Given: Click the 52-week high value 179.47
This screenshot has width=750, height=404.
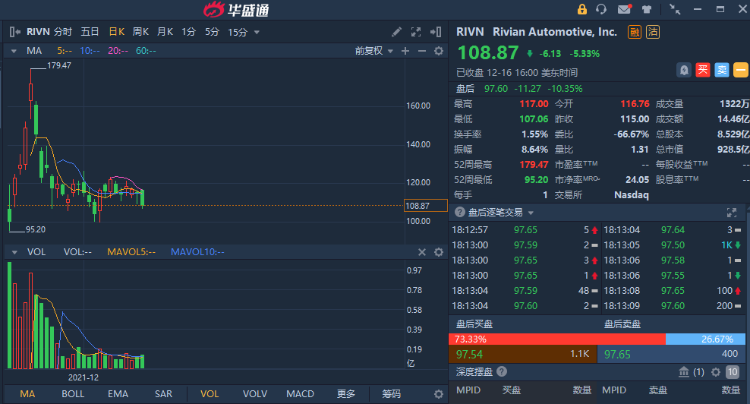Looking at the screenshot, I should pos(534,164).
